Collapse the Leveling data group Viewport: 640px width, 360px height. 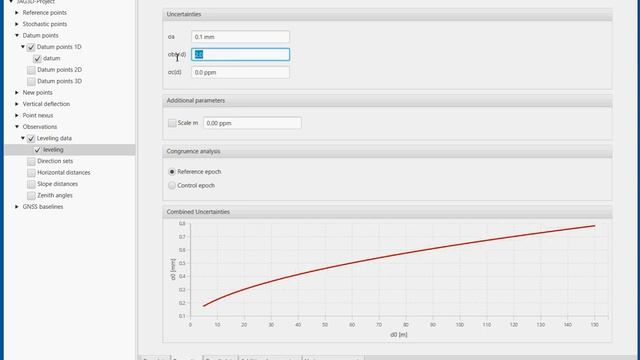coord(23,138)
